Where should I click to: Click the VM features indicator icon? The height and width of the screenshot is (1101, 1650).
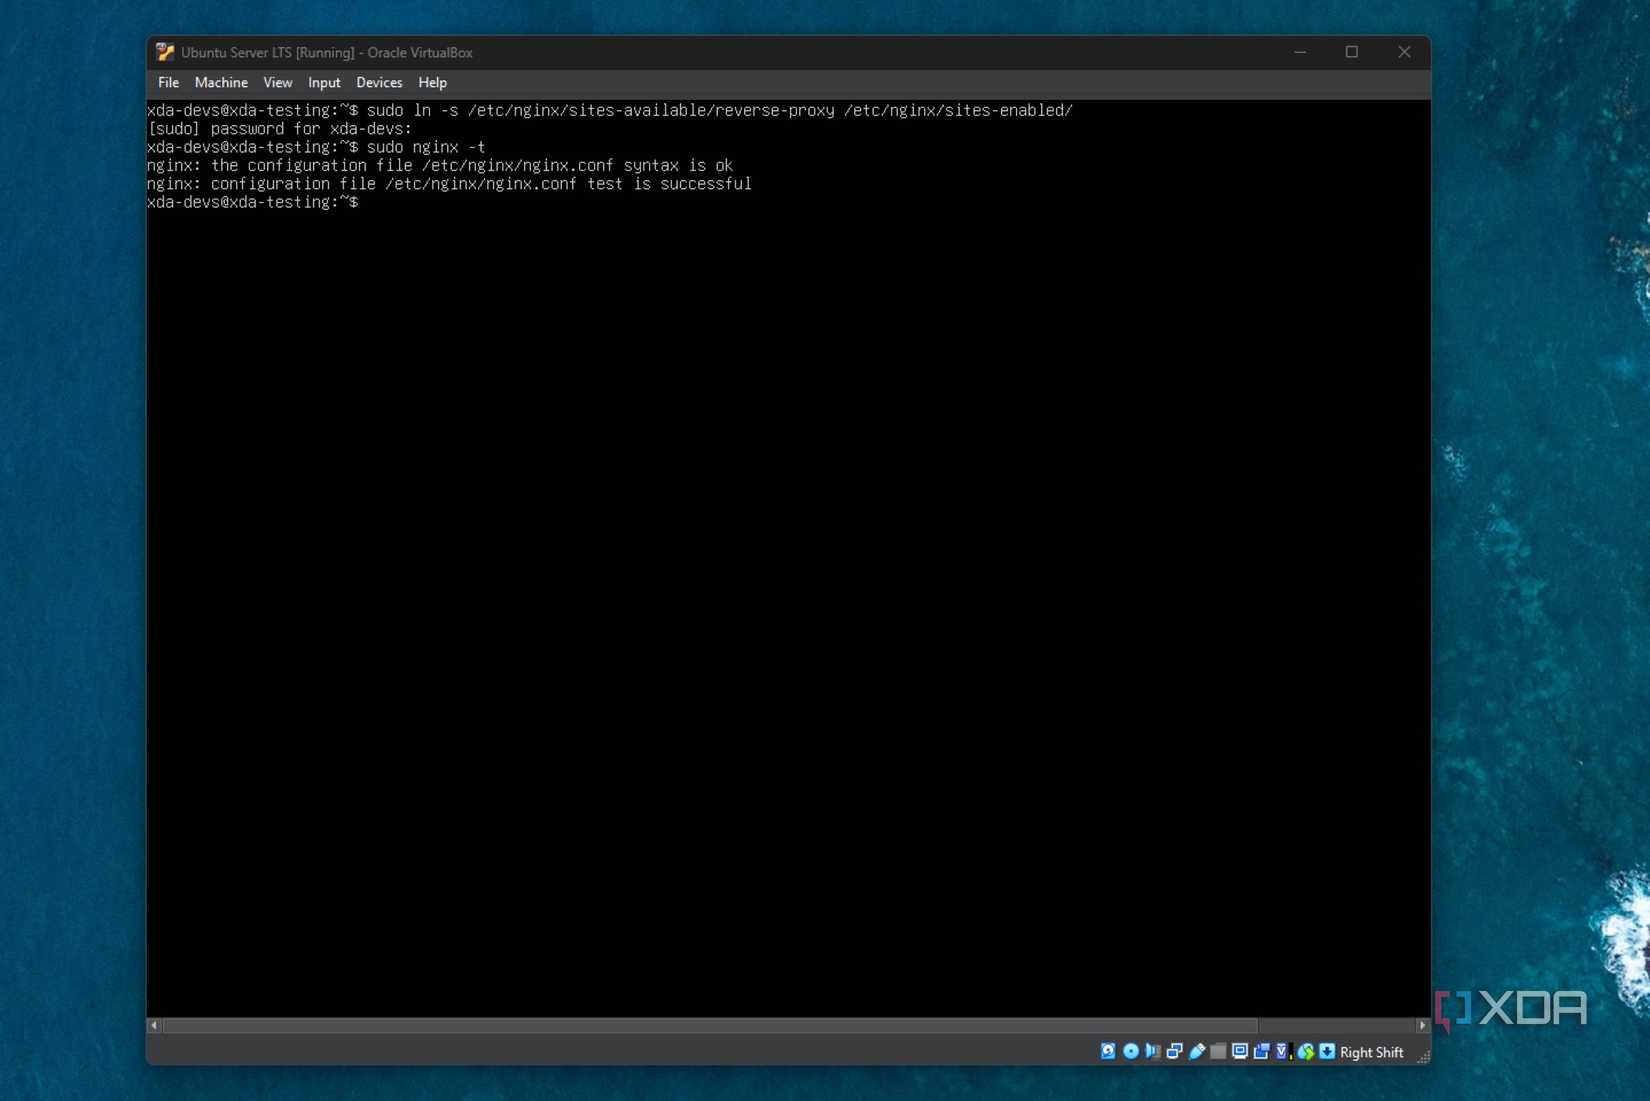pyautogui.click(x=1281, y=1052)
